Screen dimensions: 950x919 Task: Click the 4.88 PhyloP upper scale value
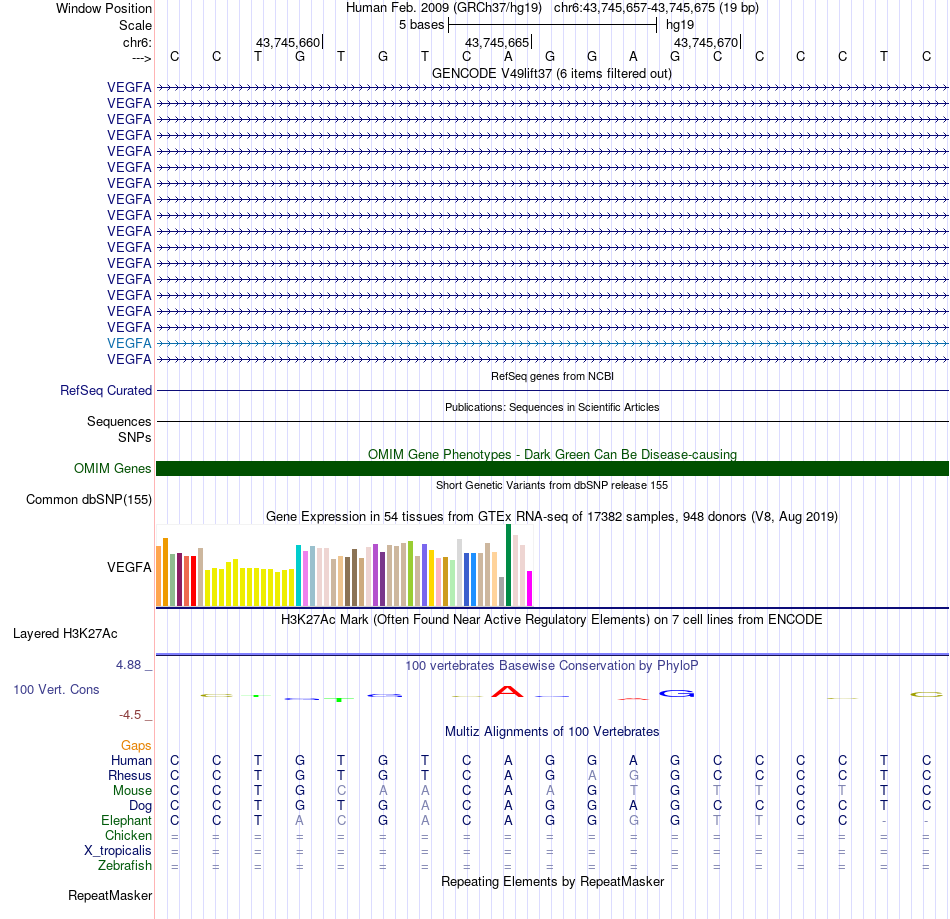(128, 665)
